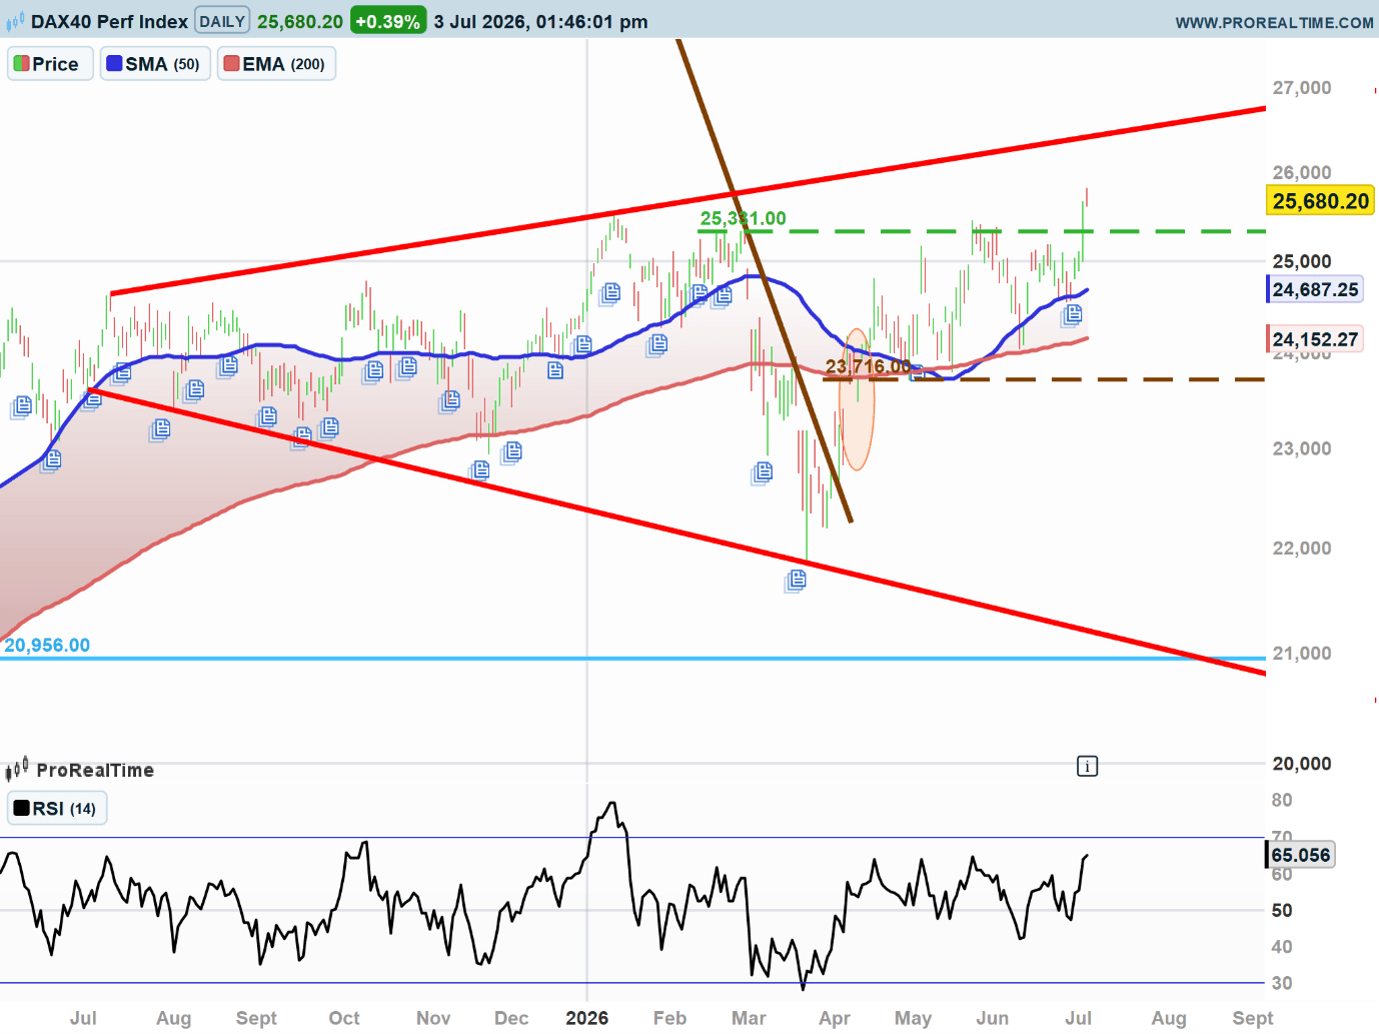
Task: Click the ProRealTime candlestick logo icon
Action: (x=17, y=769)
